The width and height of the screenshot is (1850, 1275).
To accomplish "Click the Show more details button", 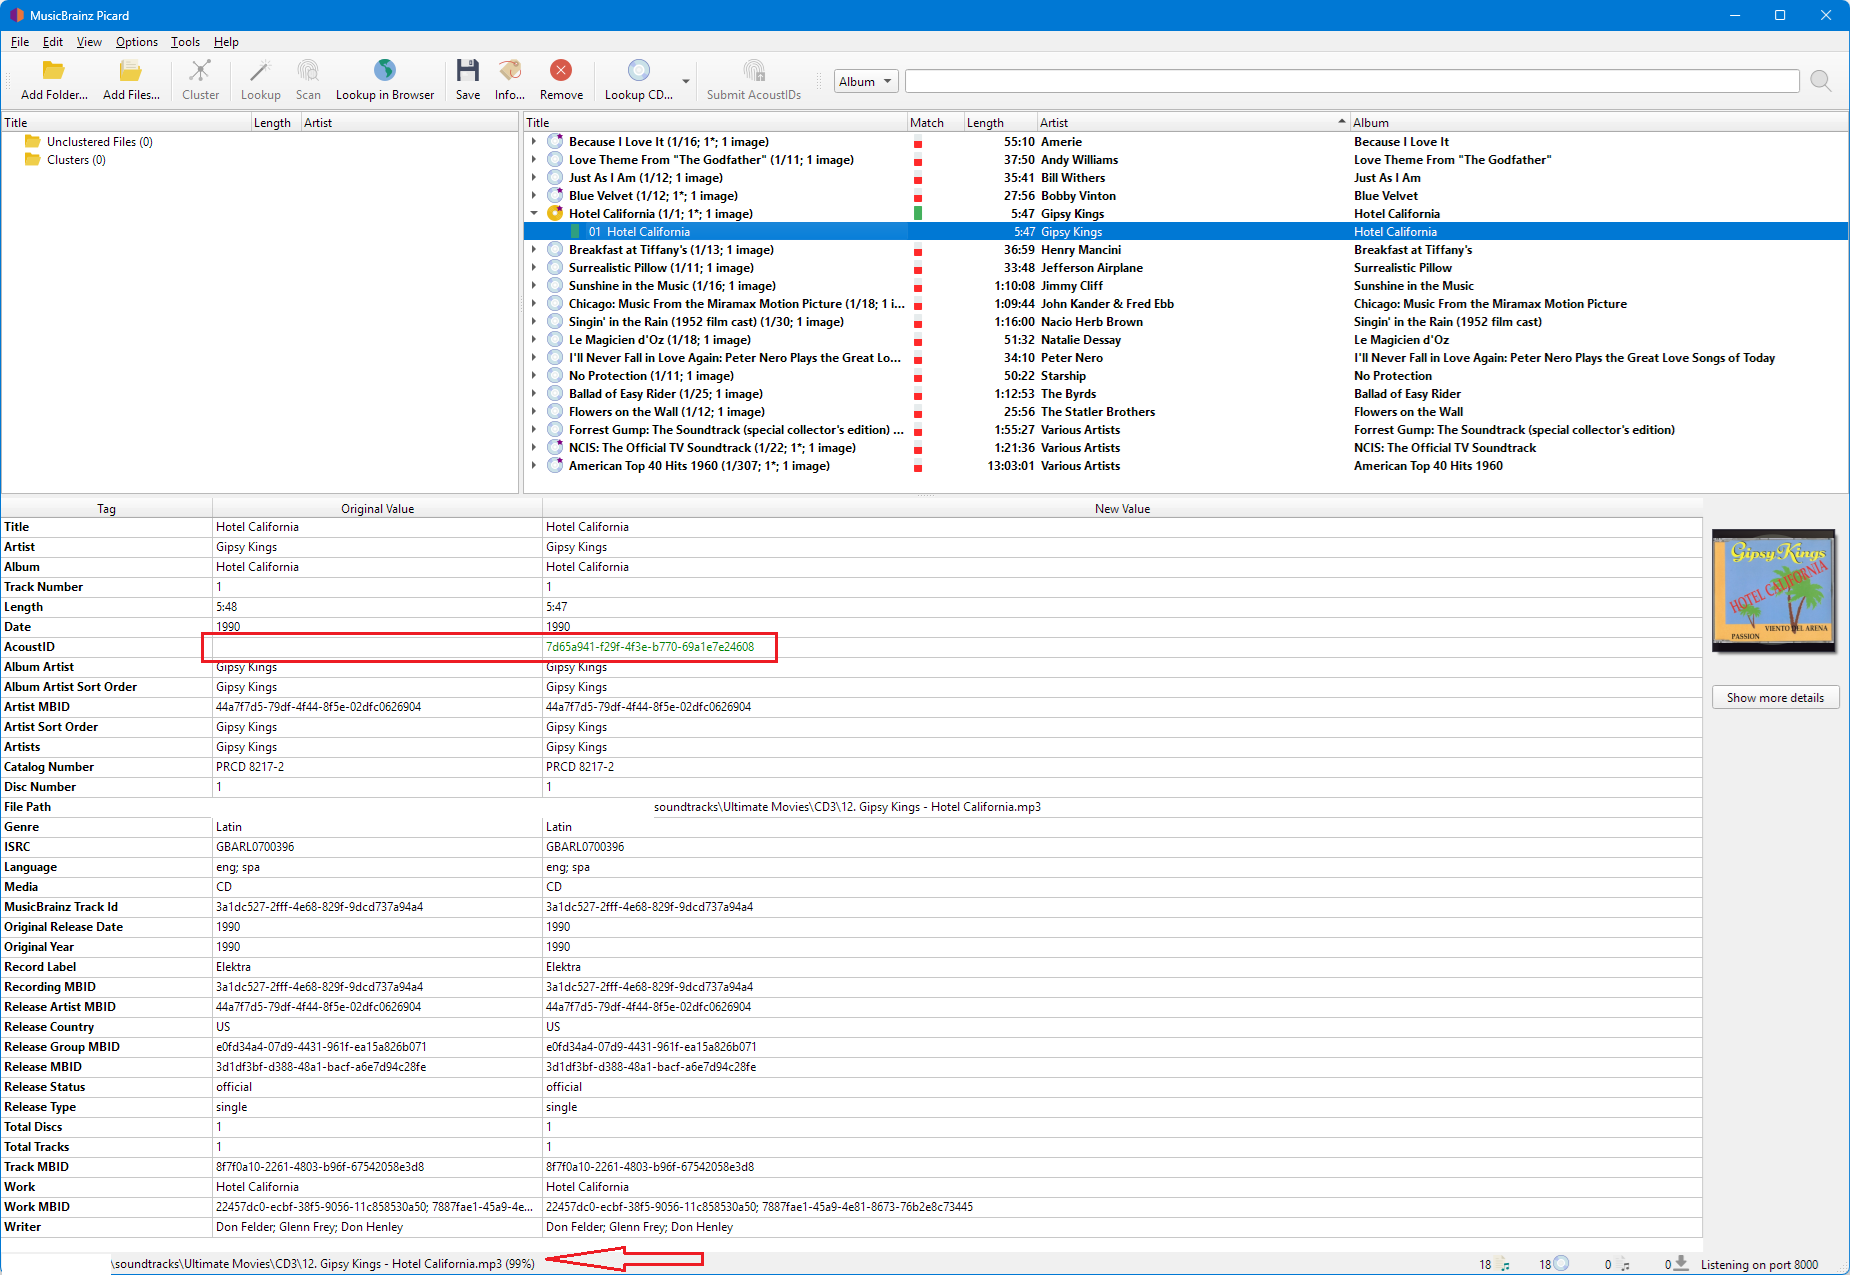I will pos(1775,698).
